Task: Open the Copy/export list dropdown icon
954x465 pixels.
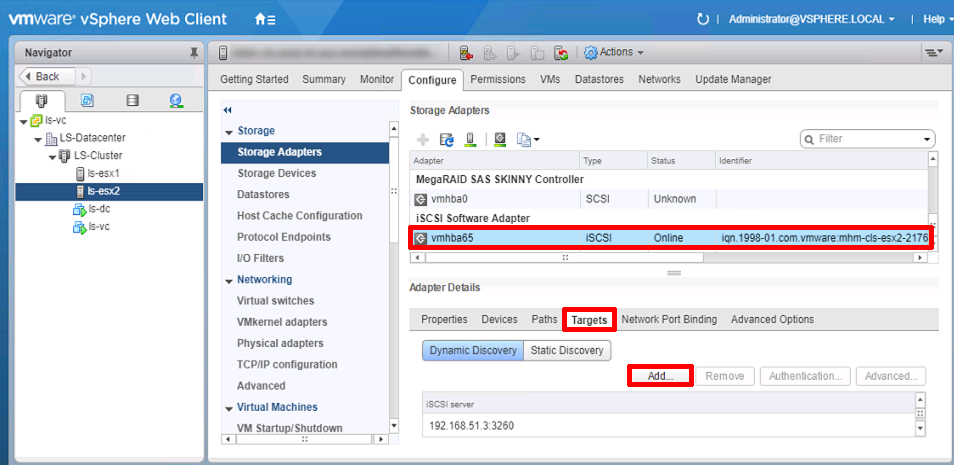Action: (x=527, y=140)
